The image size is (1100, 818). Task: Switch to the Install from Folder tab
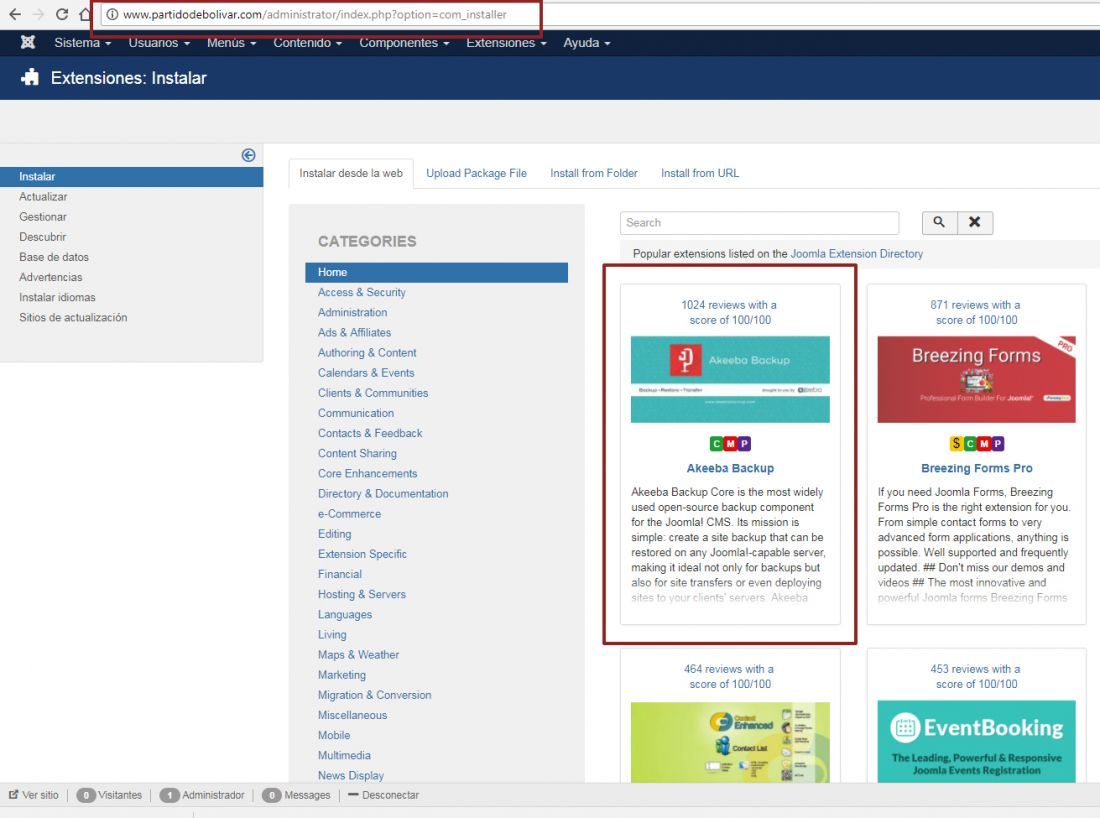[x=593, y=173]
